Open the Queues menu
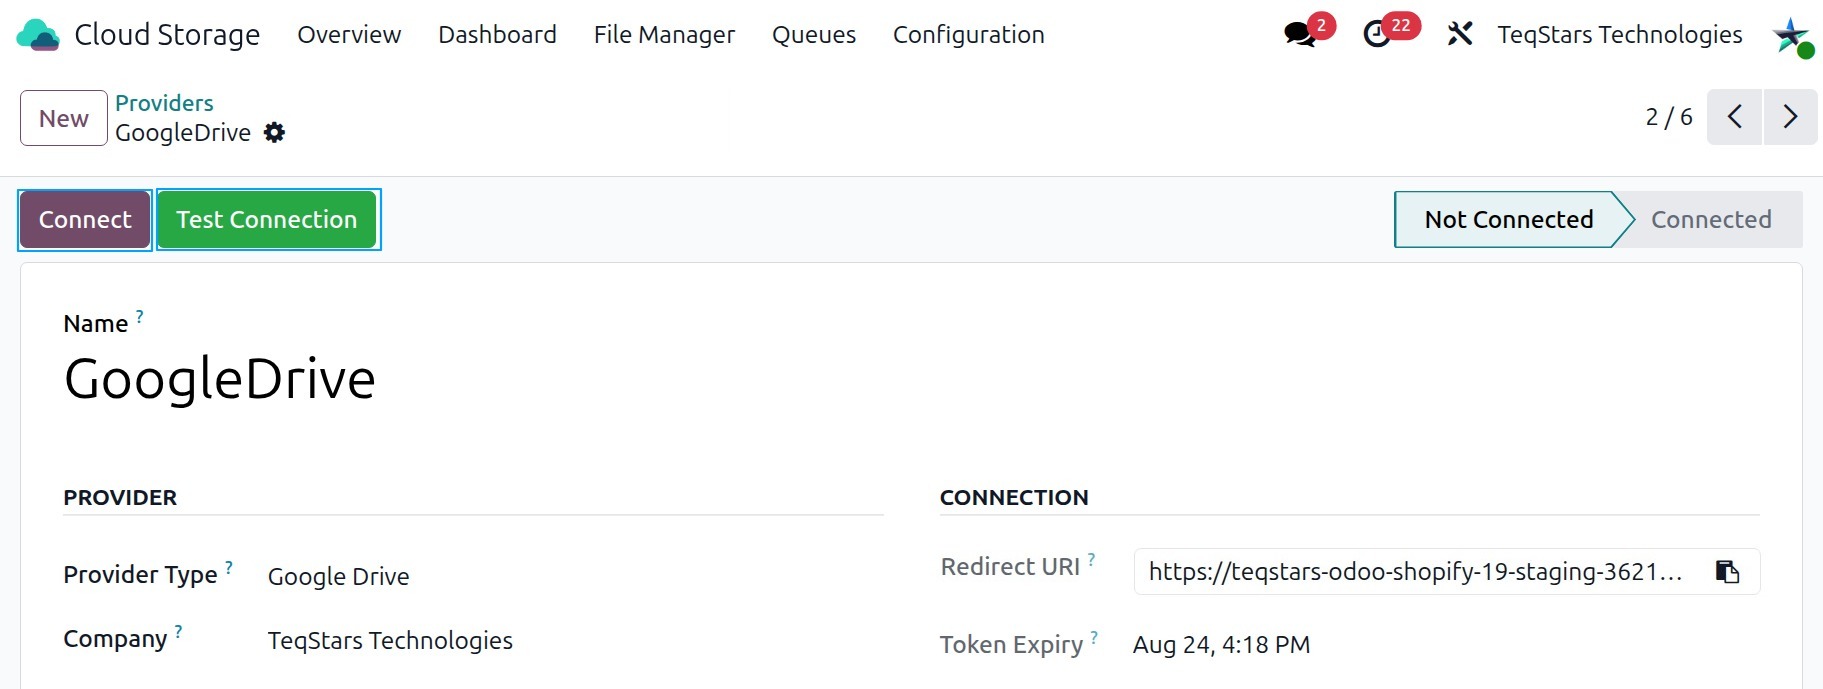This screenshot has height=689, width=1823. (814, 35)
